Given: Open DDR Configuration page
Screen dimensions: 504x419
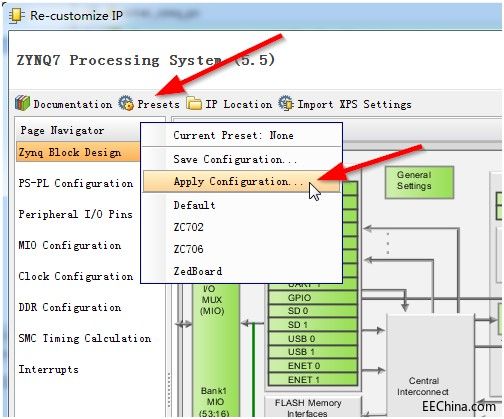Looking at the screenshot, I should 70,307.
